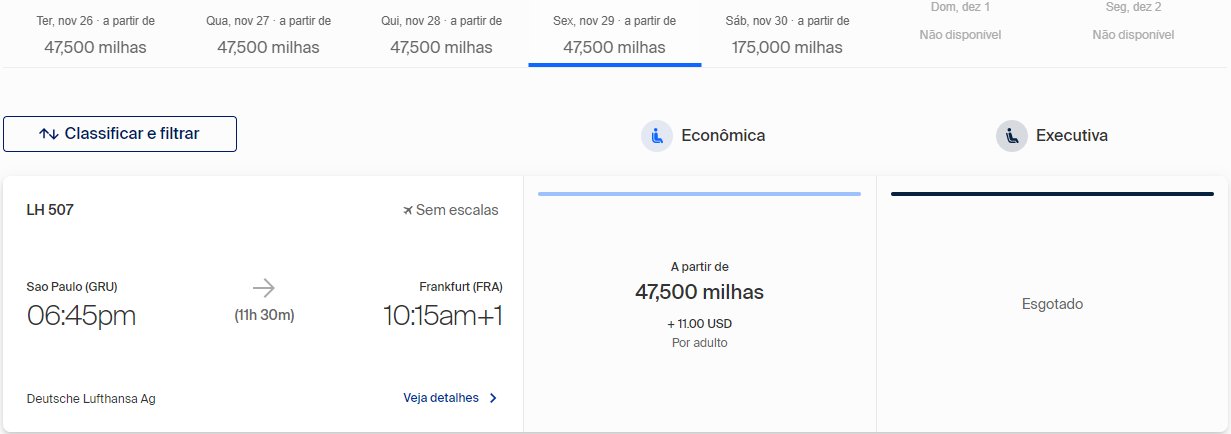Image resolution: width=1231 pixels, height=434 pixels.
Task: Expand flight details chevron arrow
Action: tap(493, 398)
